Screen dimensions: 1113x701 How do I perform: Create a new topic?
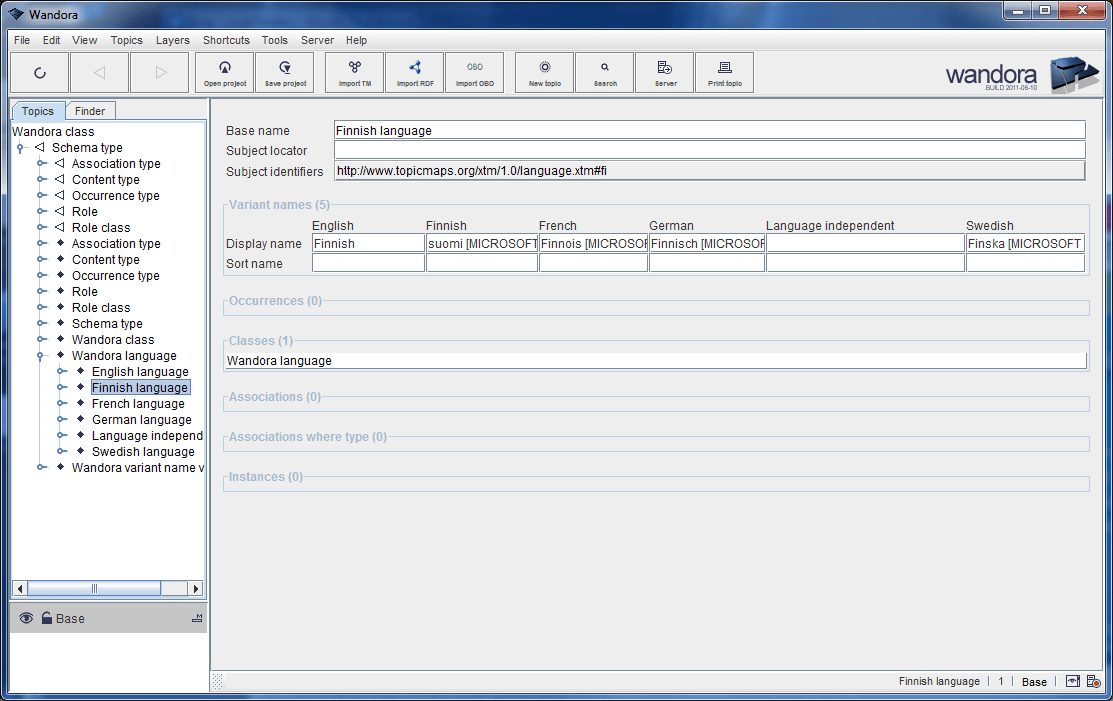tap(543, 71)
